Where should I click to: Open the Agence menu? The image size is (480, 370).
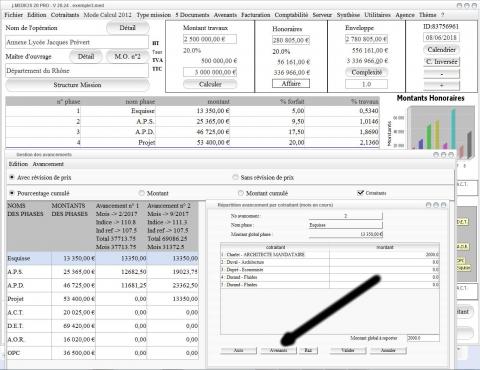point(405,15)
